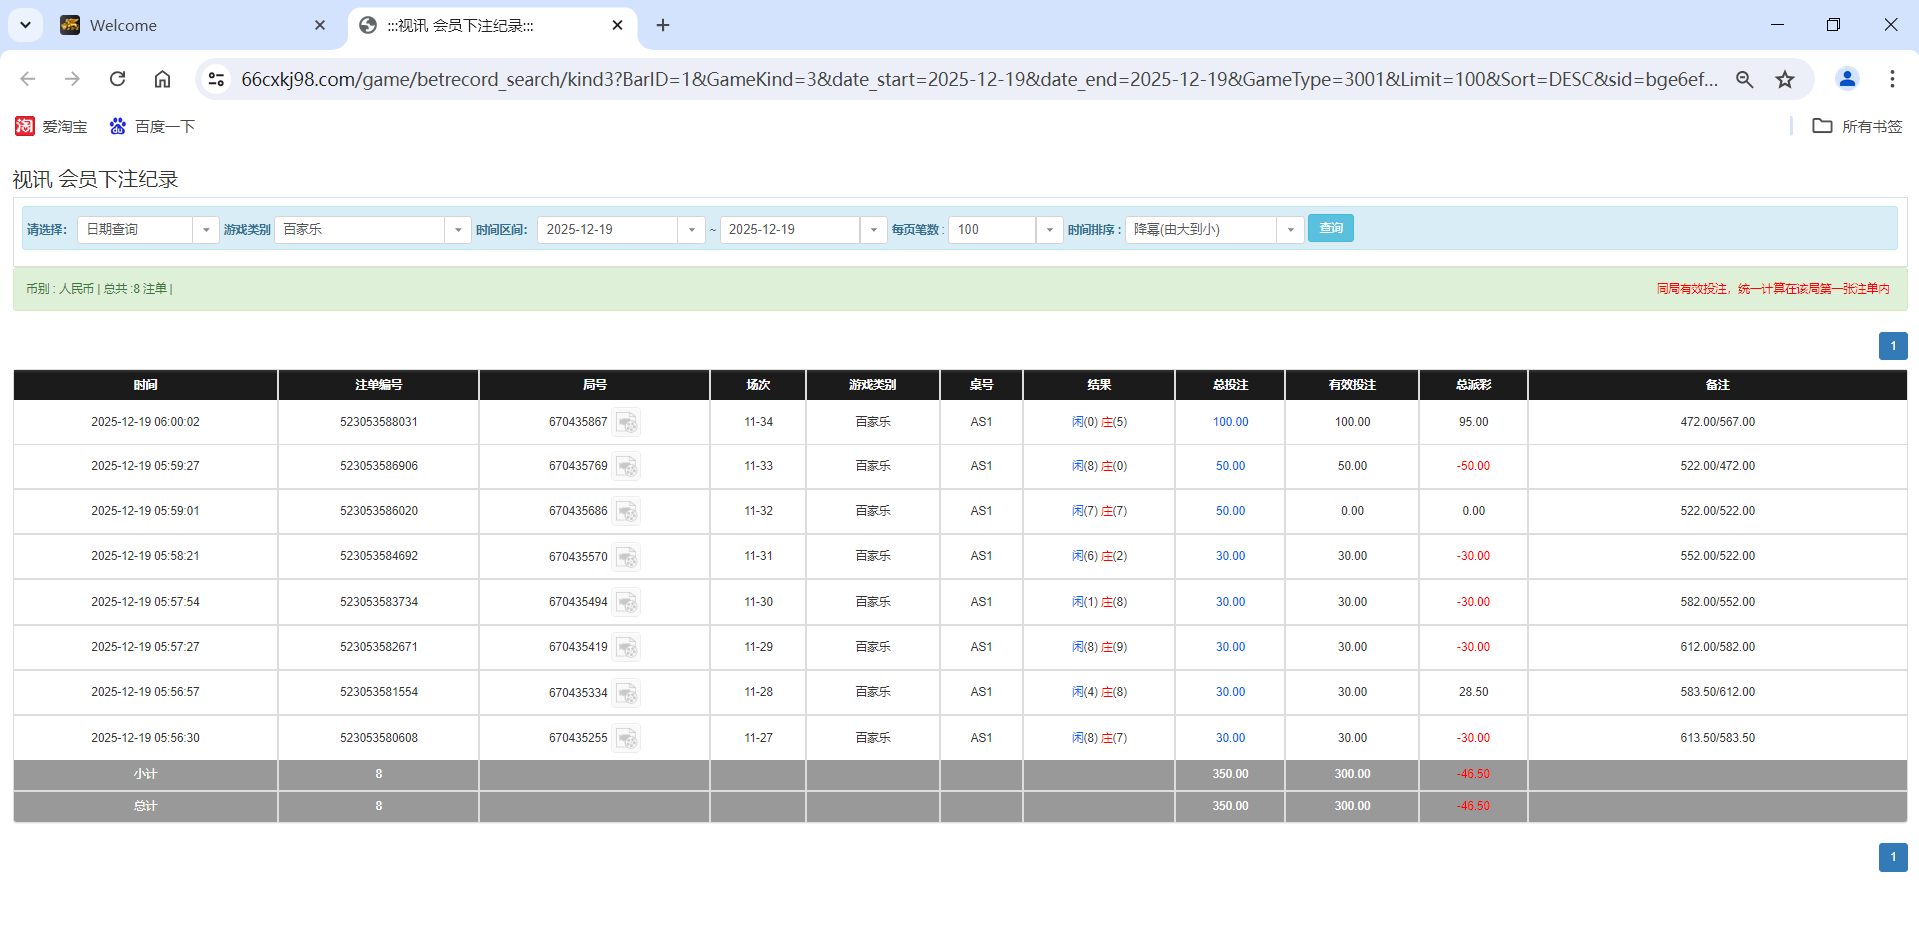
Task: Open the Chrome three-dot menu
Action: pos(1892,79)
